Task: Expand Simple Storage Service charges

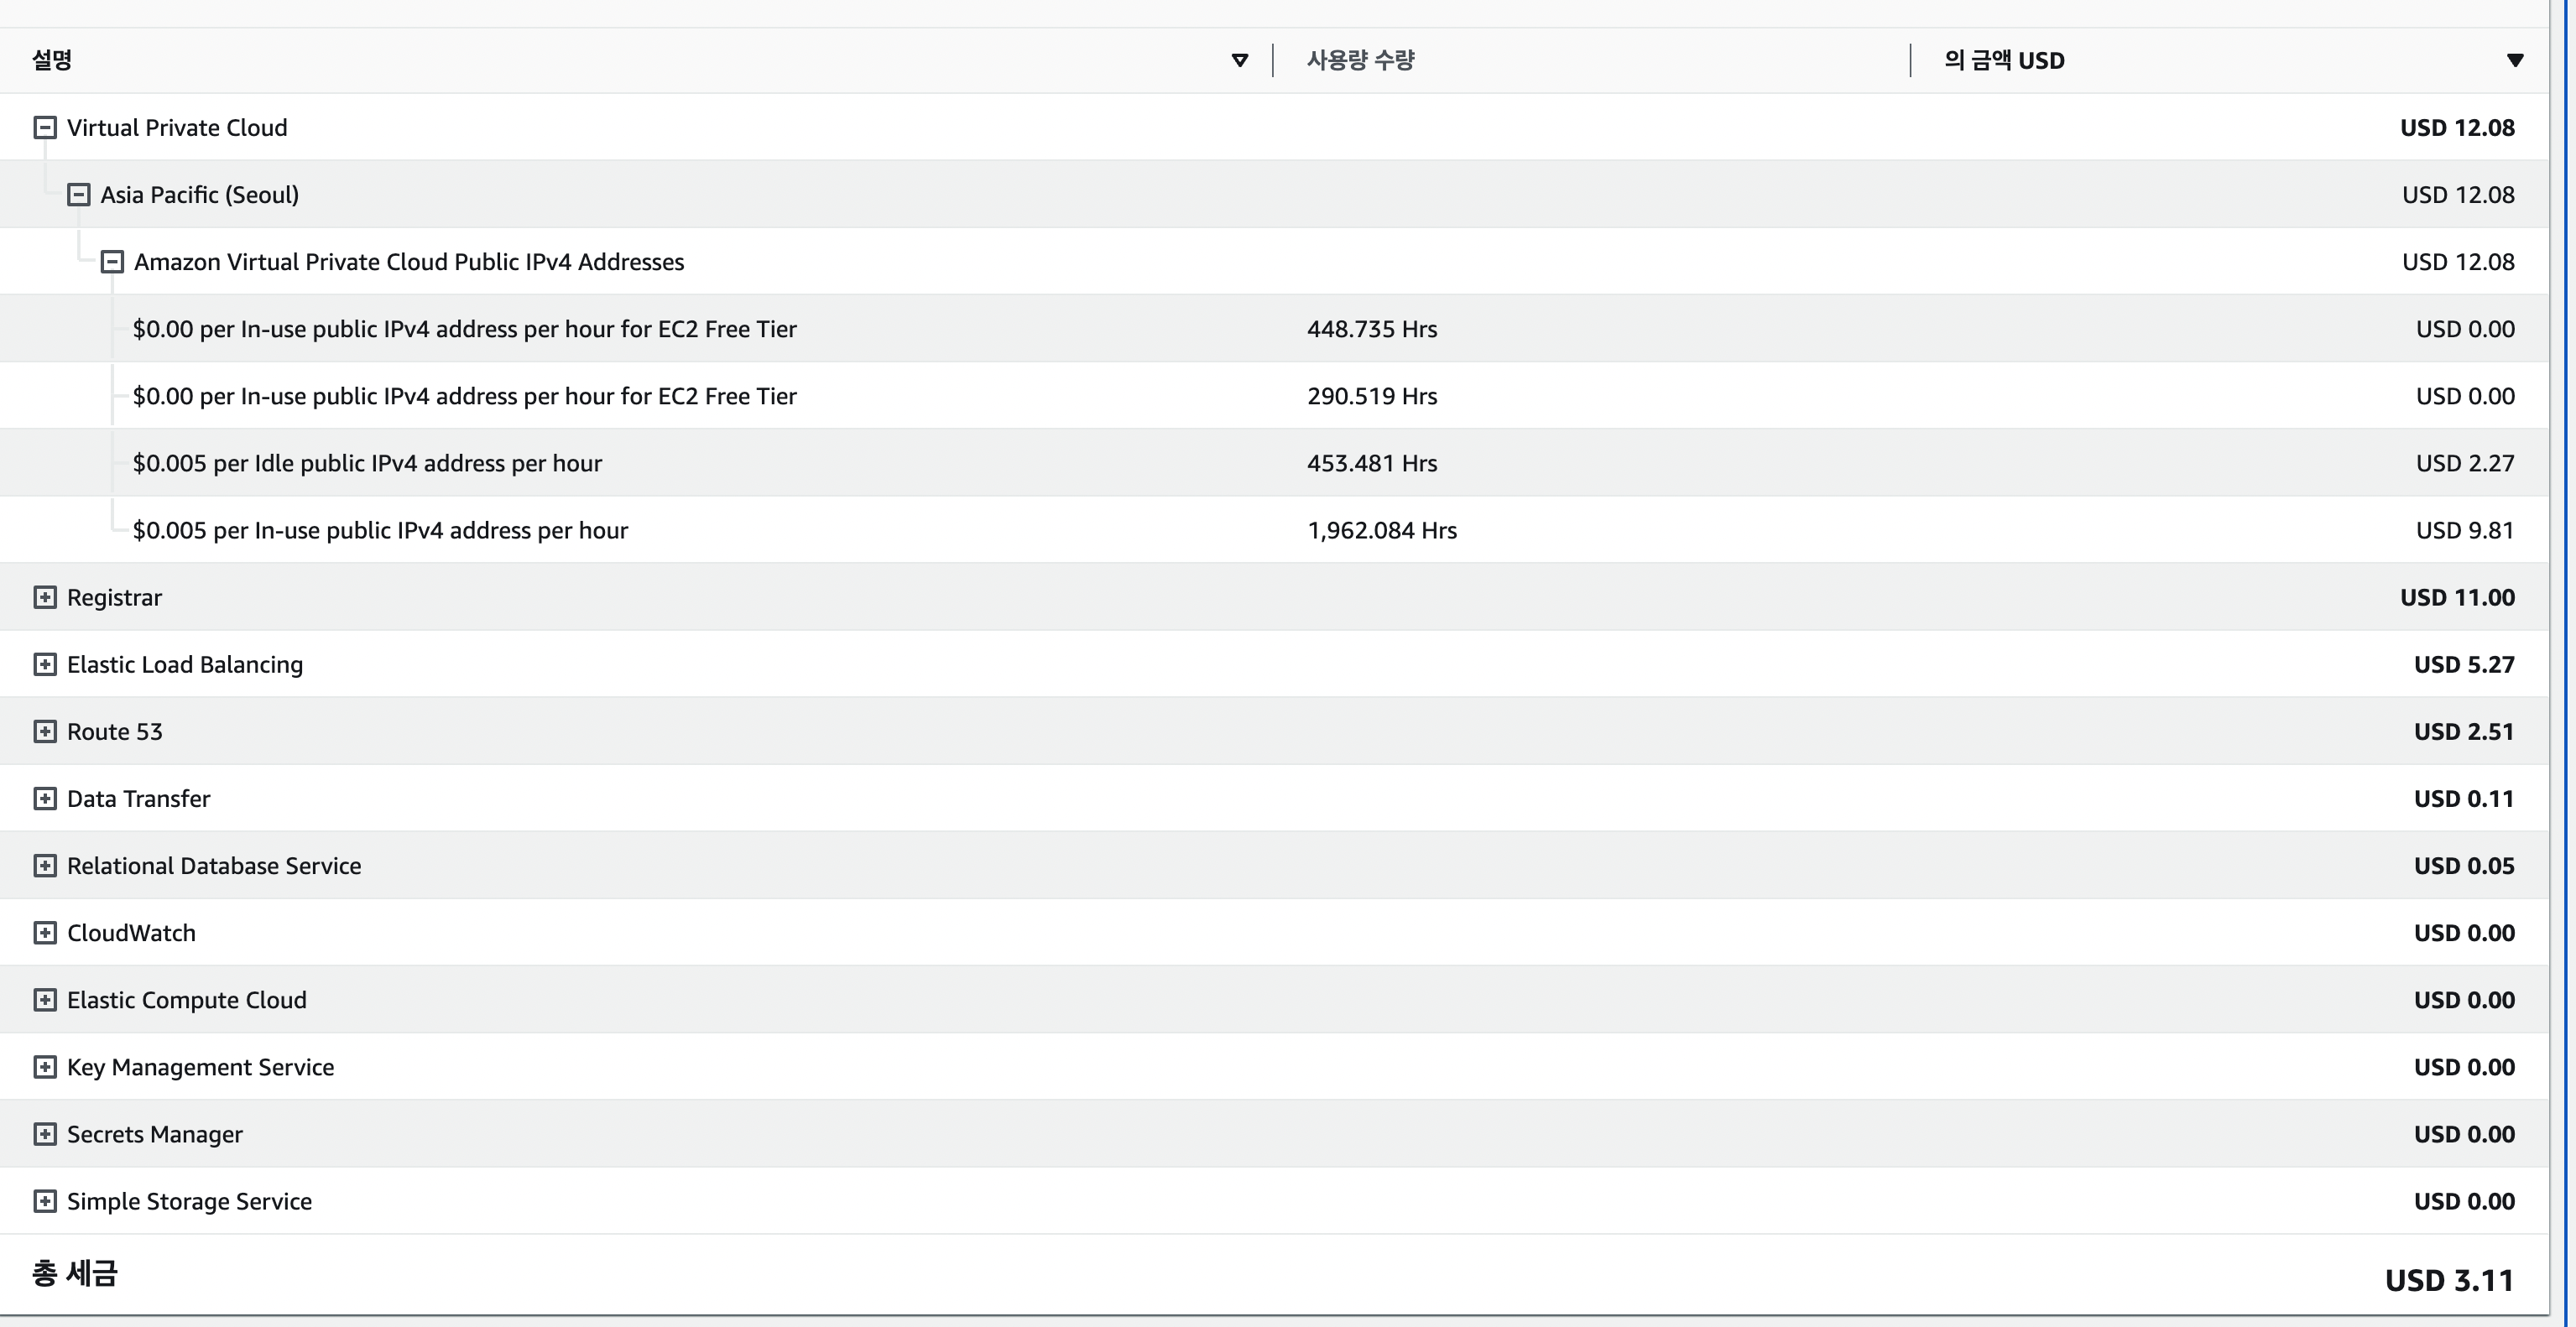Action: 45,1200
